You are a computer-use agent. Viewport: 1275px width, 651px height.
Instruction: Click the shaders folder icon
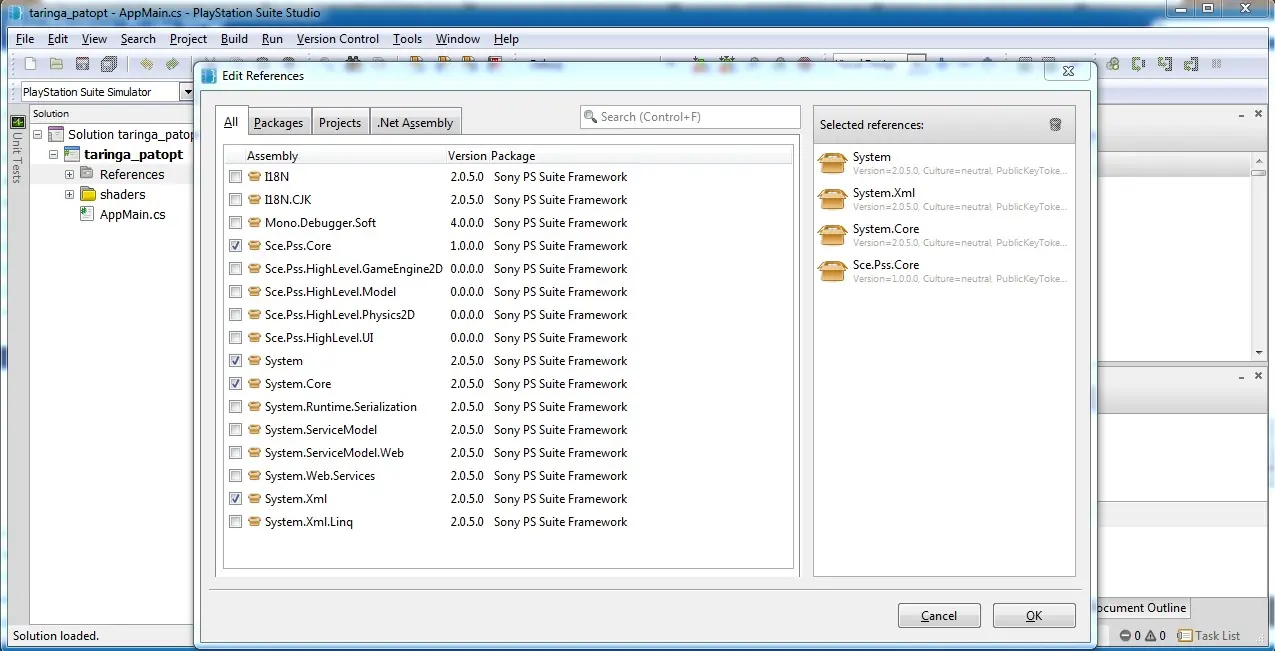pyautogui.click(x=87, y=194)
